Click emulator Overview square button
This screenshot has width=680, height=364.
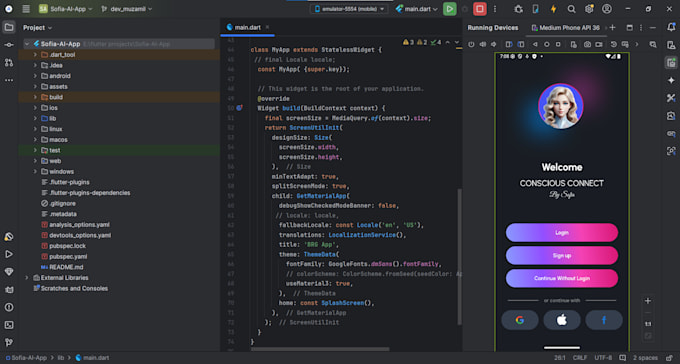click(x=558, y=44)
